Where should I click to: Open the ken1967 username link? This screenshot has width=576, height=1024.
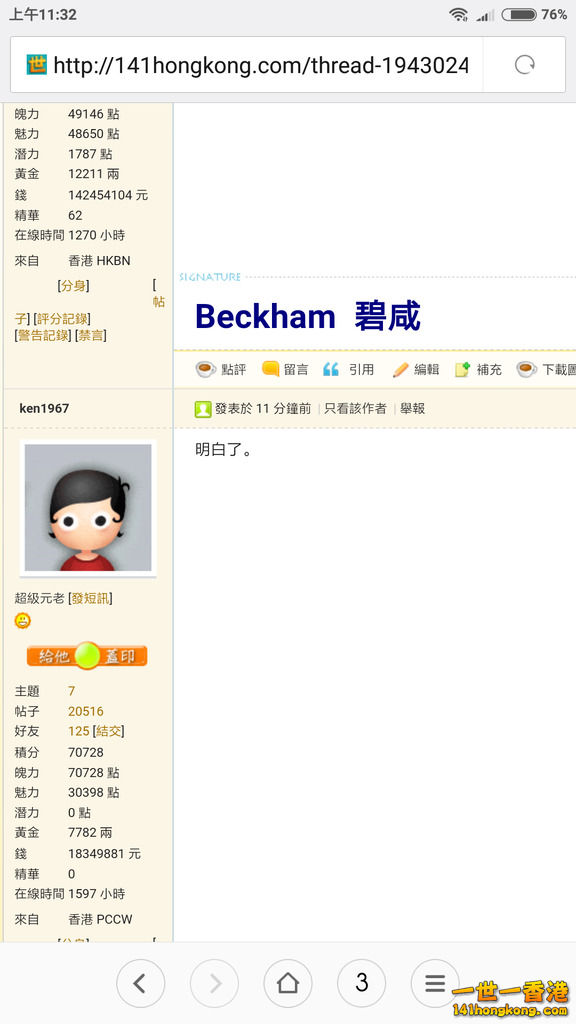pyautogui.click(x=44, y=408)
